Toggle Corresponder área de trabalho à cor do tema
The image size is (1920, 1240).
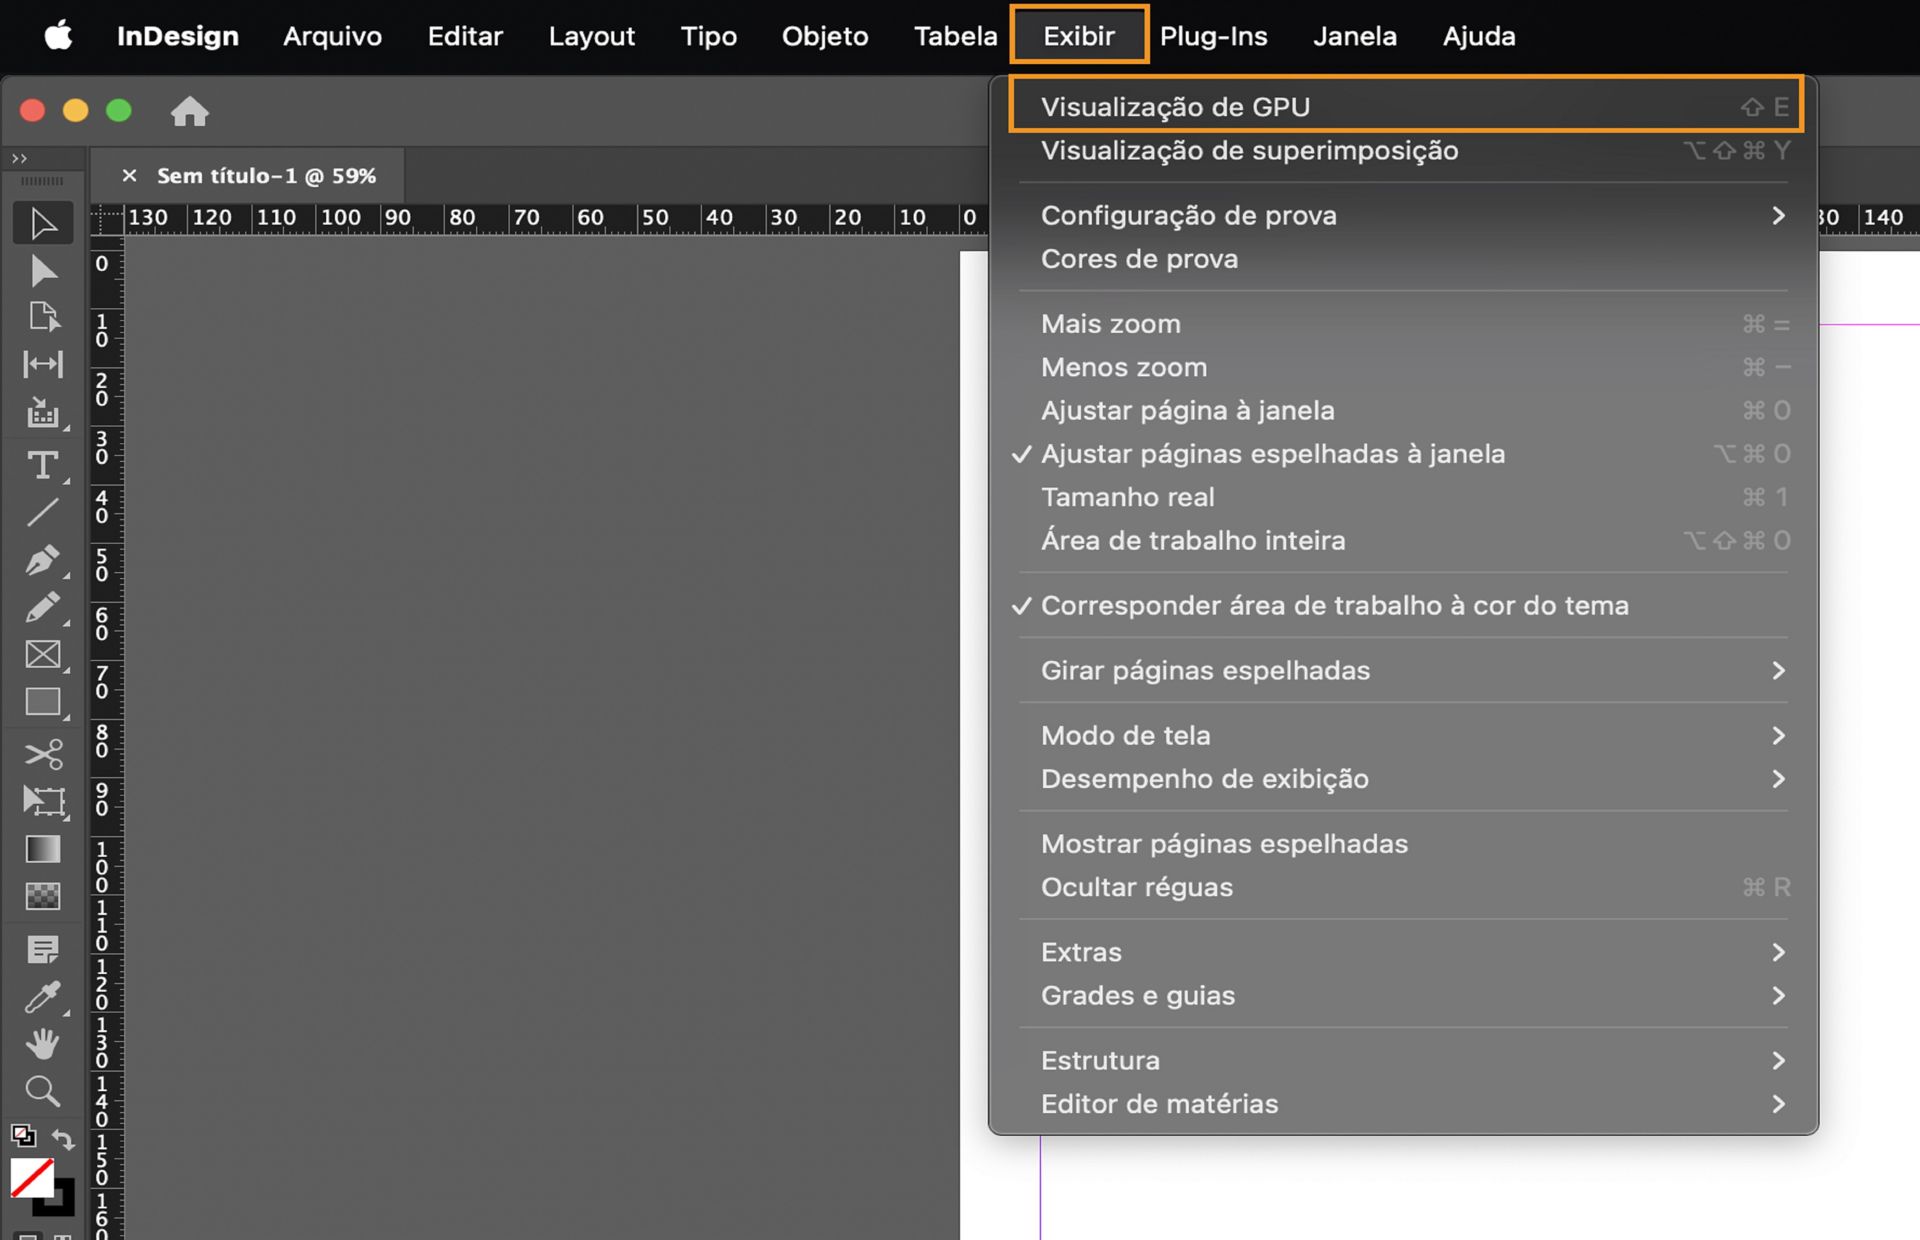coord(1335,605)
